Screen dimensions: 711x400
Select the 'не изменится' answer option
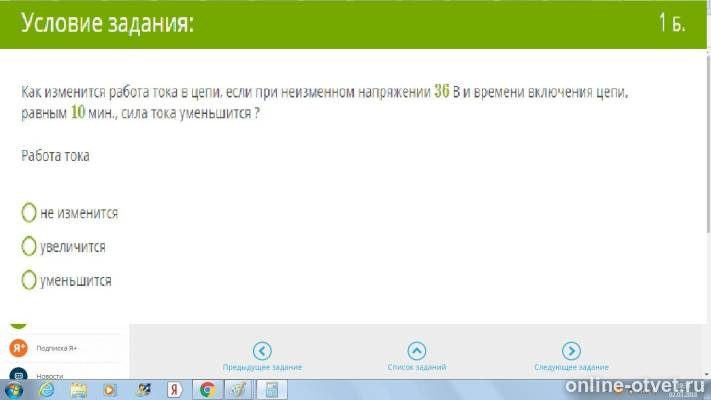click(x=29, y=212)
